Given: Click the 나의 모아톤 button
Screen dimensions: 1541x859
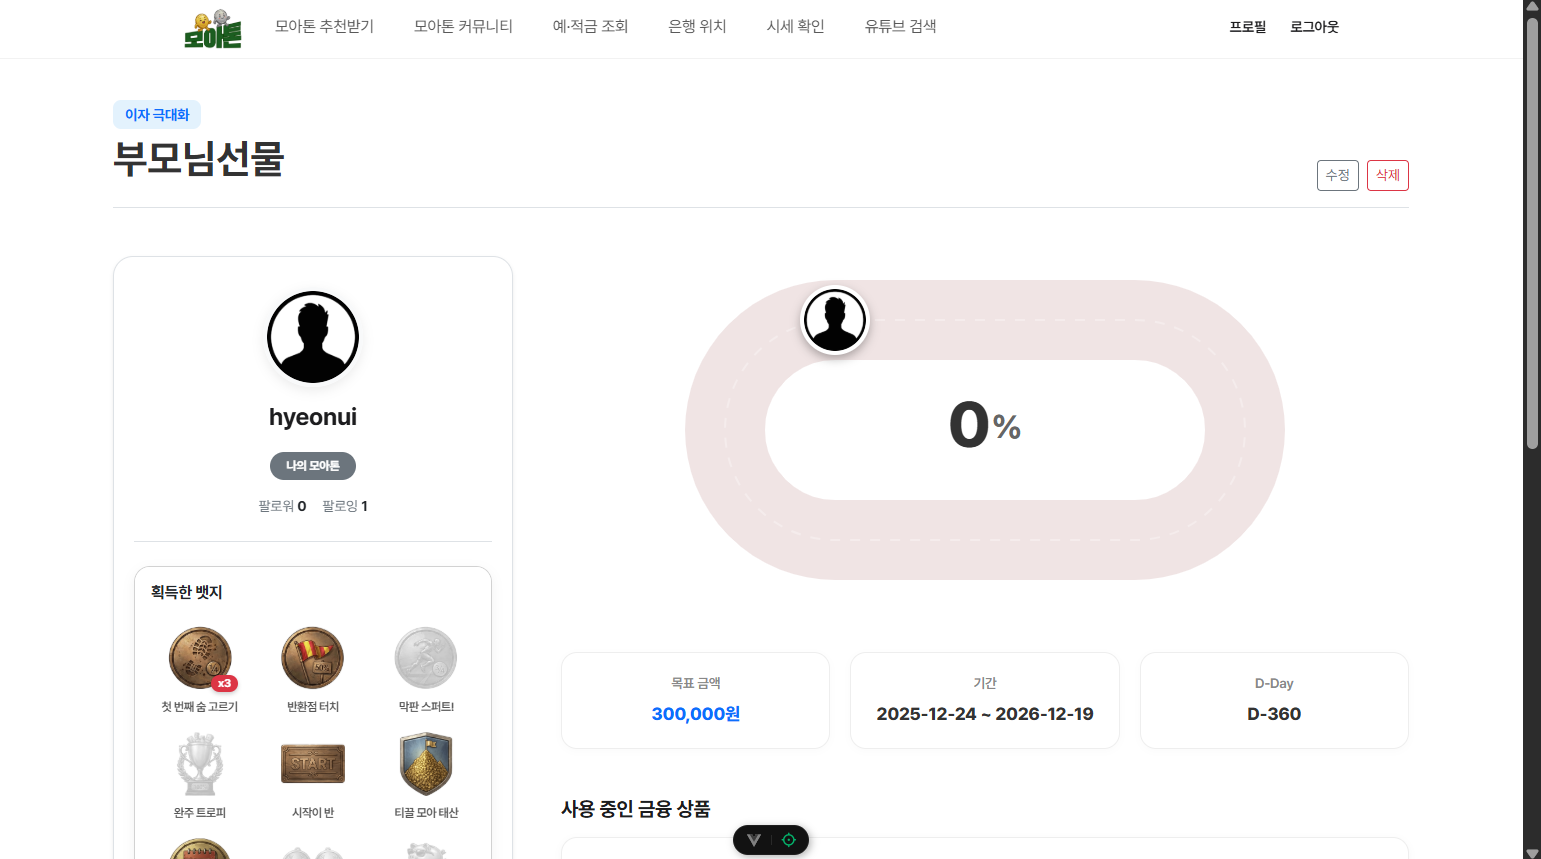Looking at the screenshot, I should click(x=313, y=466).
